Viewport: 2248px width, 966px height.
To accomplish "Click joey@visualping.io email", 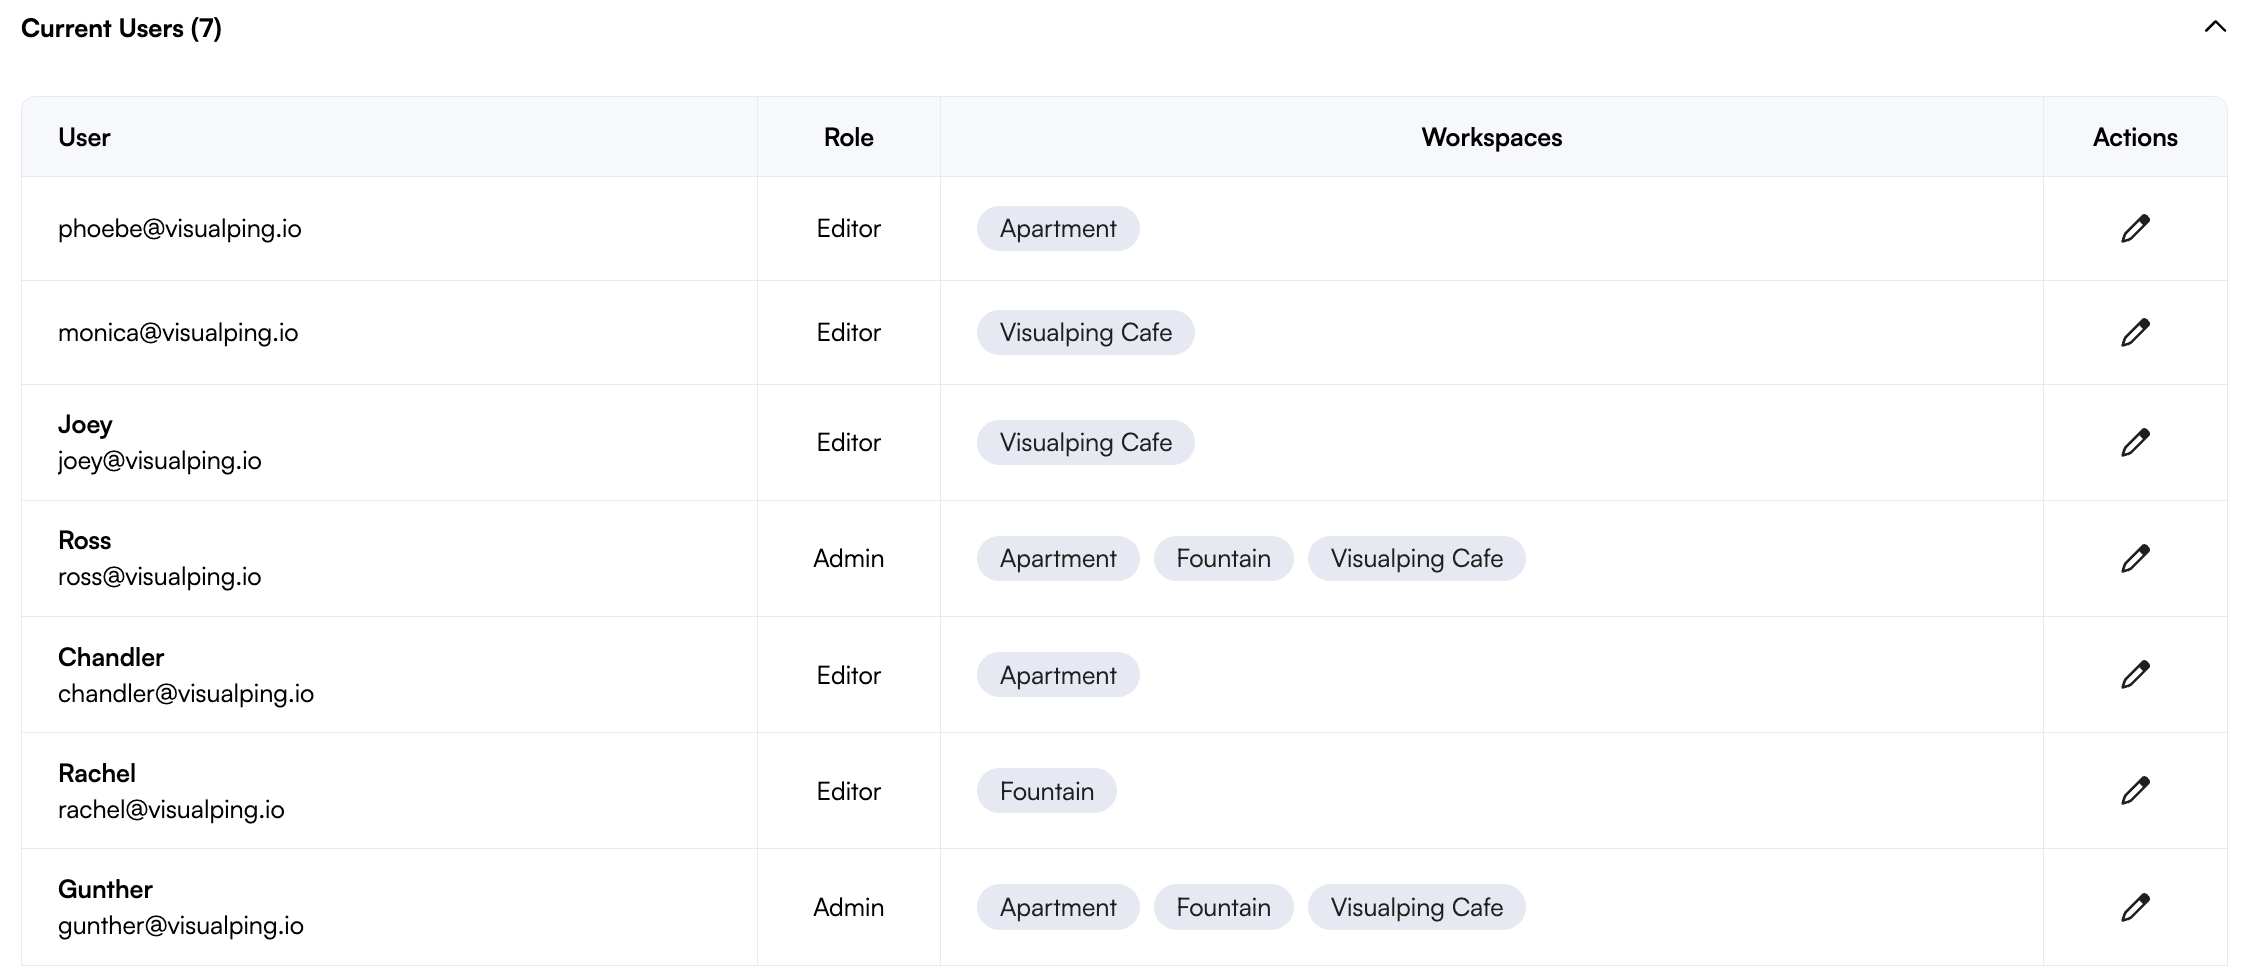I will tap(160, 461).
